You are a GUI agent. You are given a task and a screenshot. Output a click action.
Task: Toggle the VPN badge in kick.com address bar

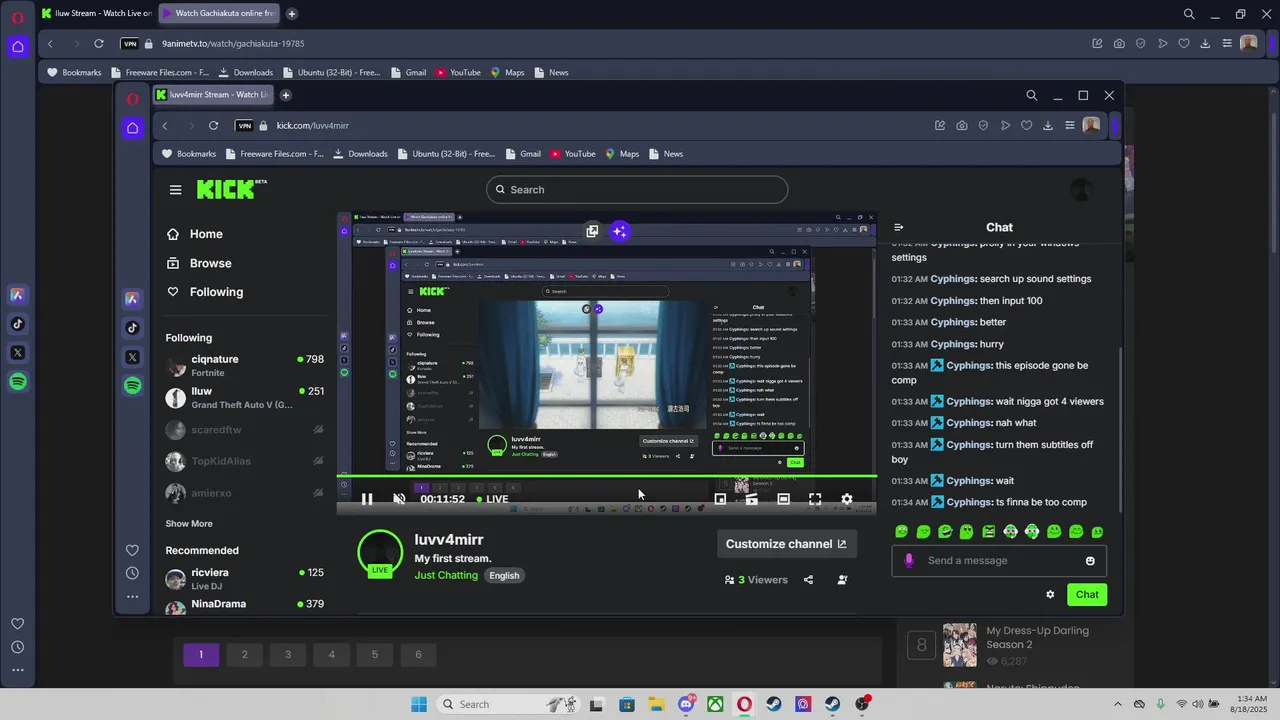click(x=244, y=126)
